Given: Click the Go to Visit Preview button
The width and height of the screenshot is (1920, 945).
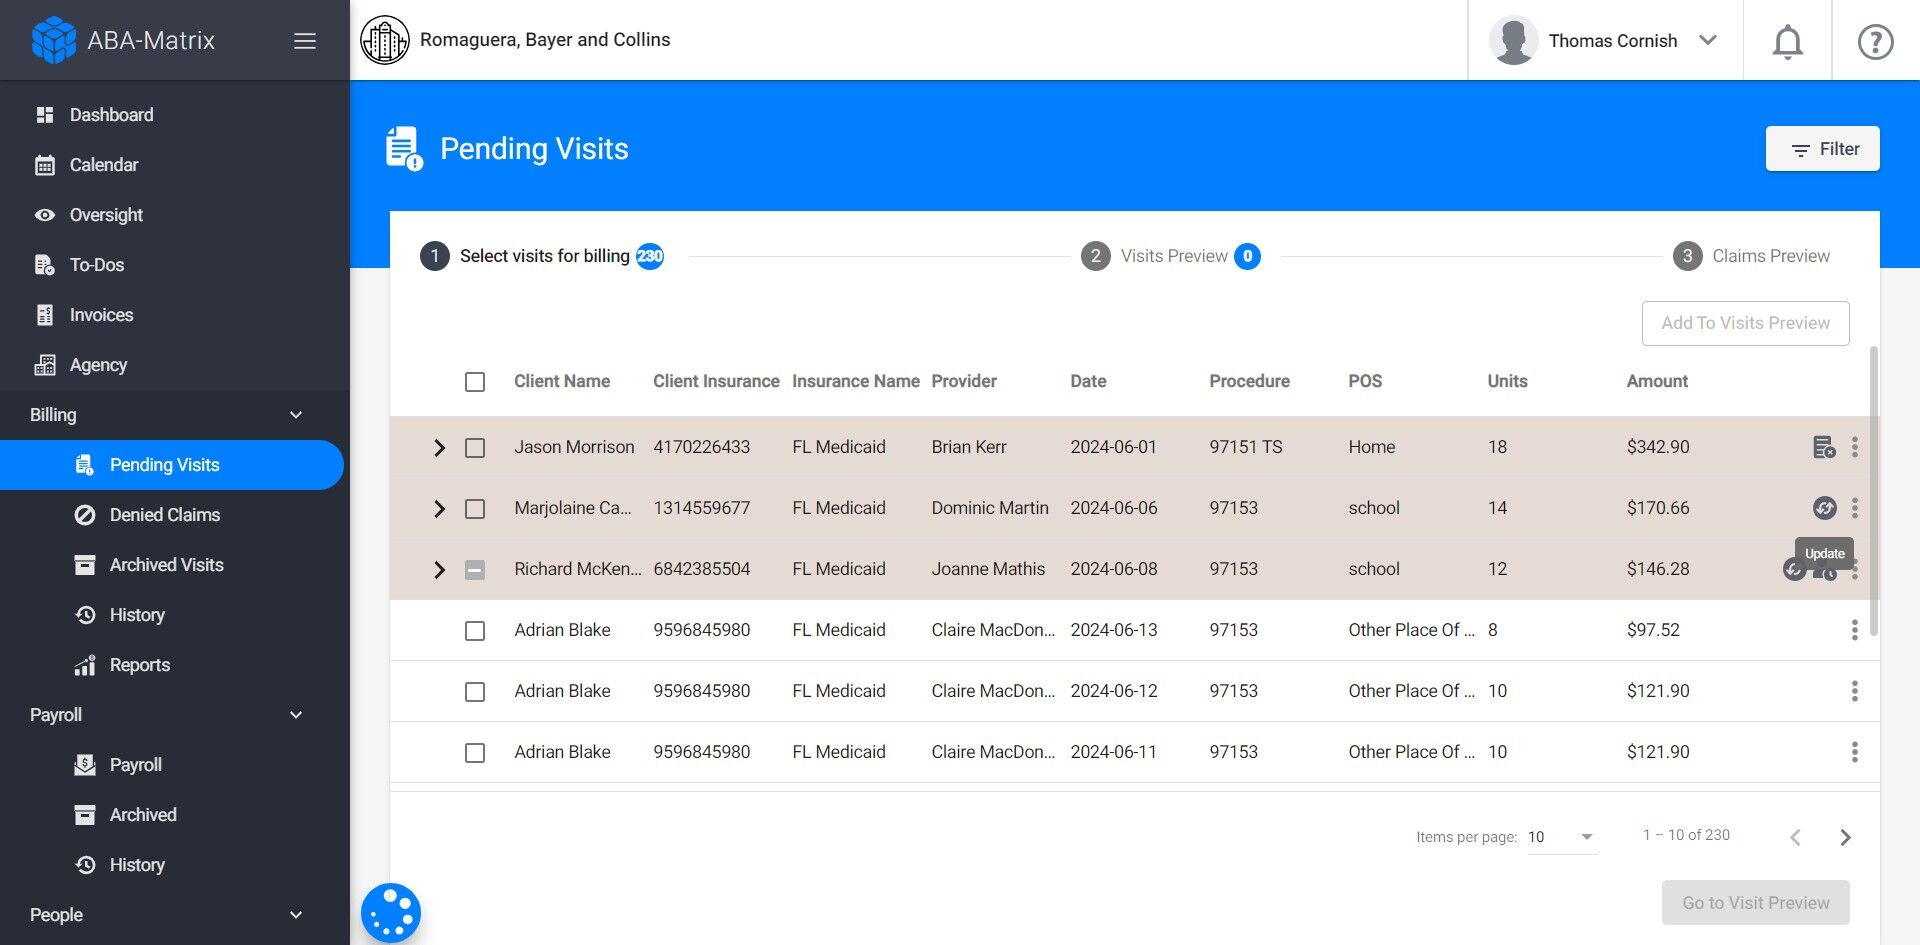Looking at the screenshot, I should pos(1755,901).
